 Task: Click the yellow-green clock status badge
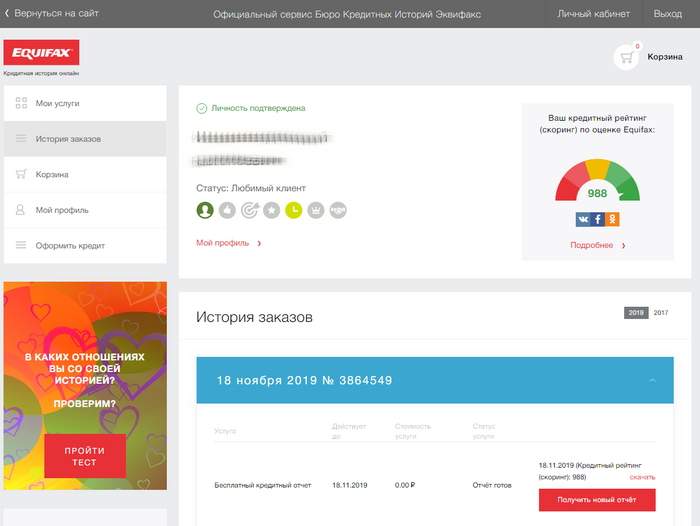(x=294, y=210)
